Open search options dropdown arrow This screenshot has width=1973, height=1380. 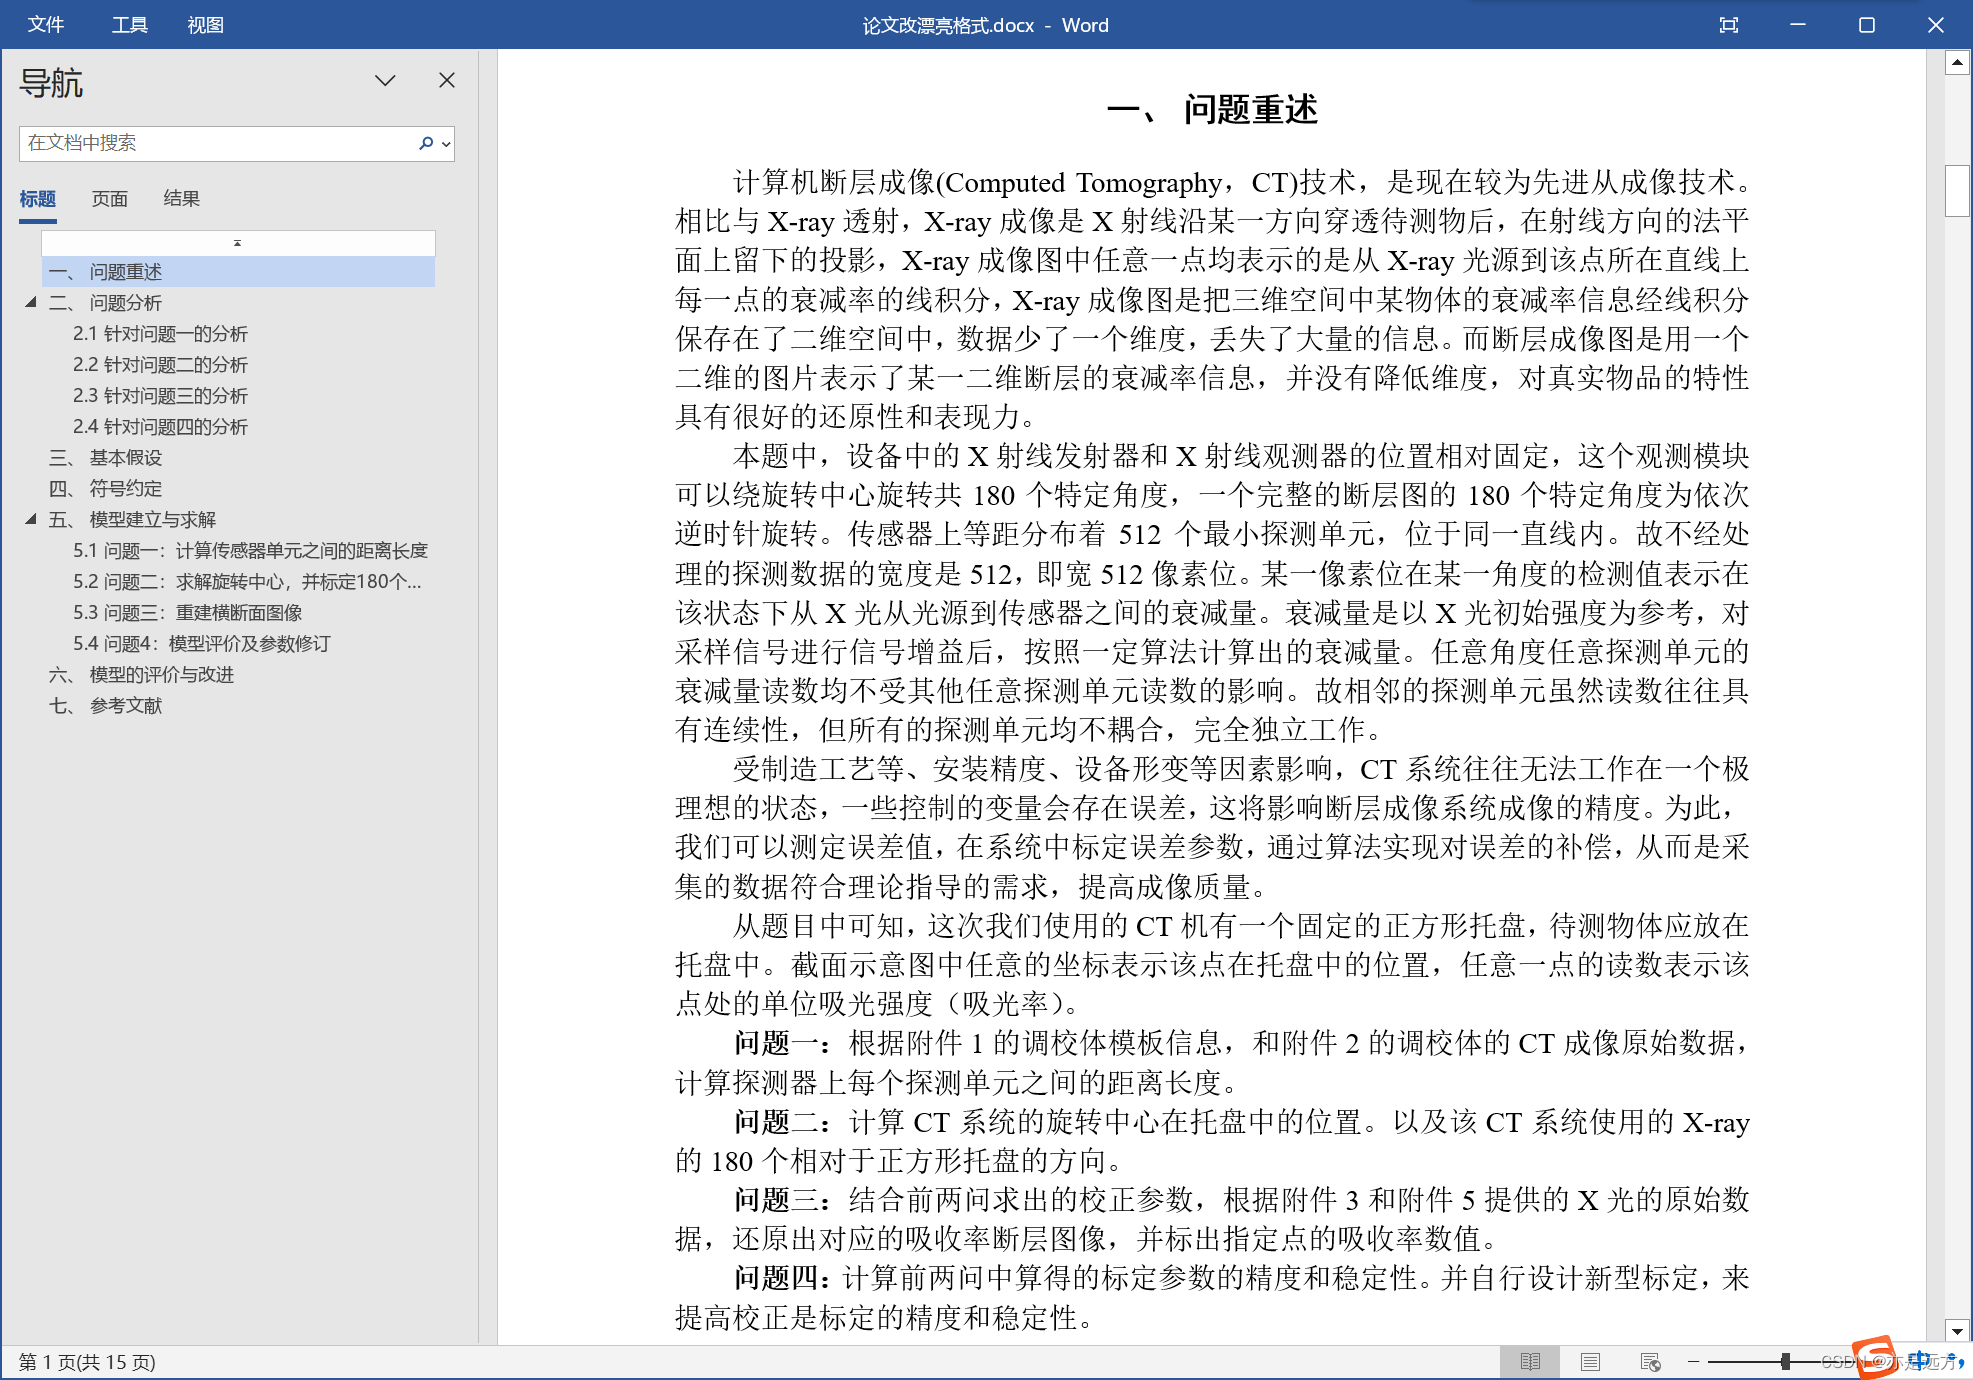(x=446, y=144)
